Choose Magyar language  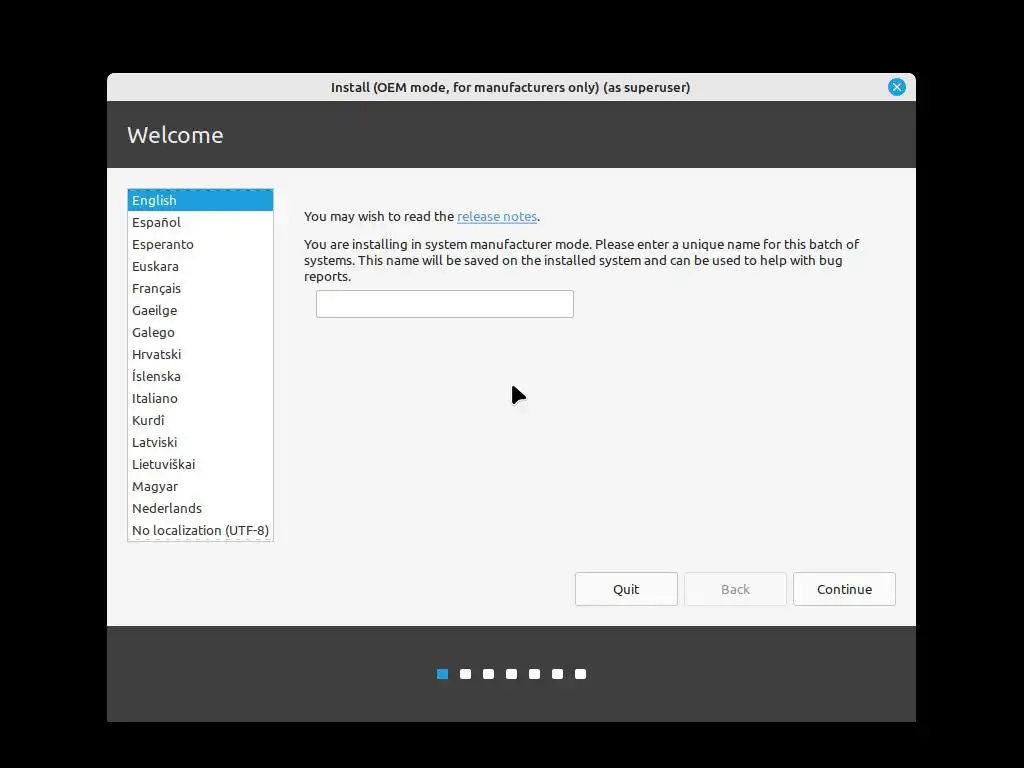point(200,487)
